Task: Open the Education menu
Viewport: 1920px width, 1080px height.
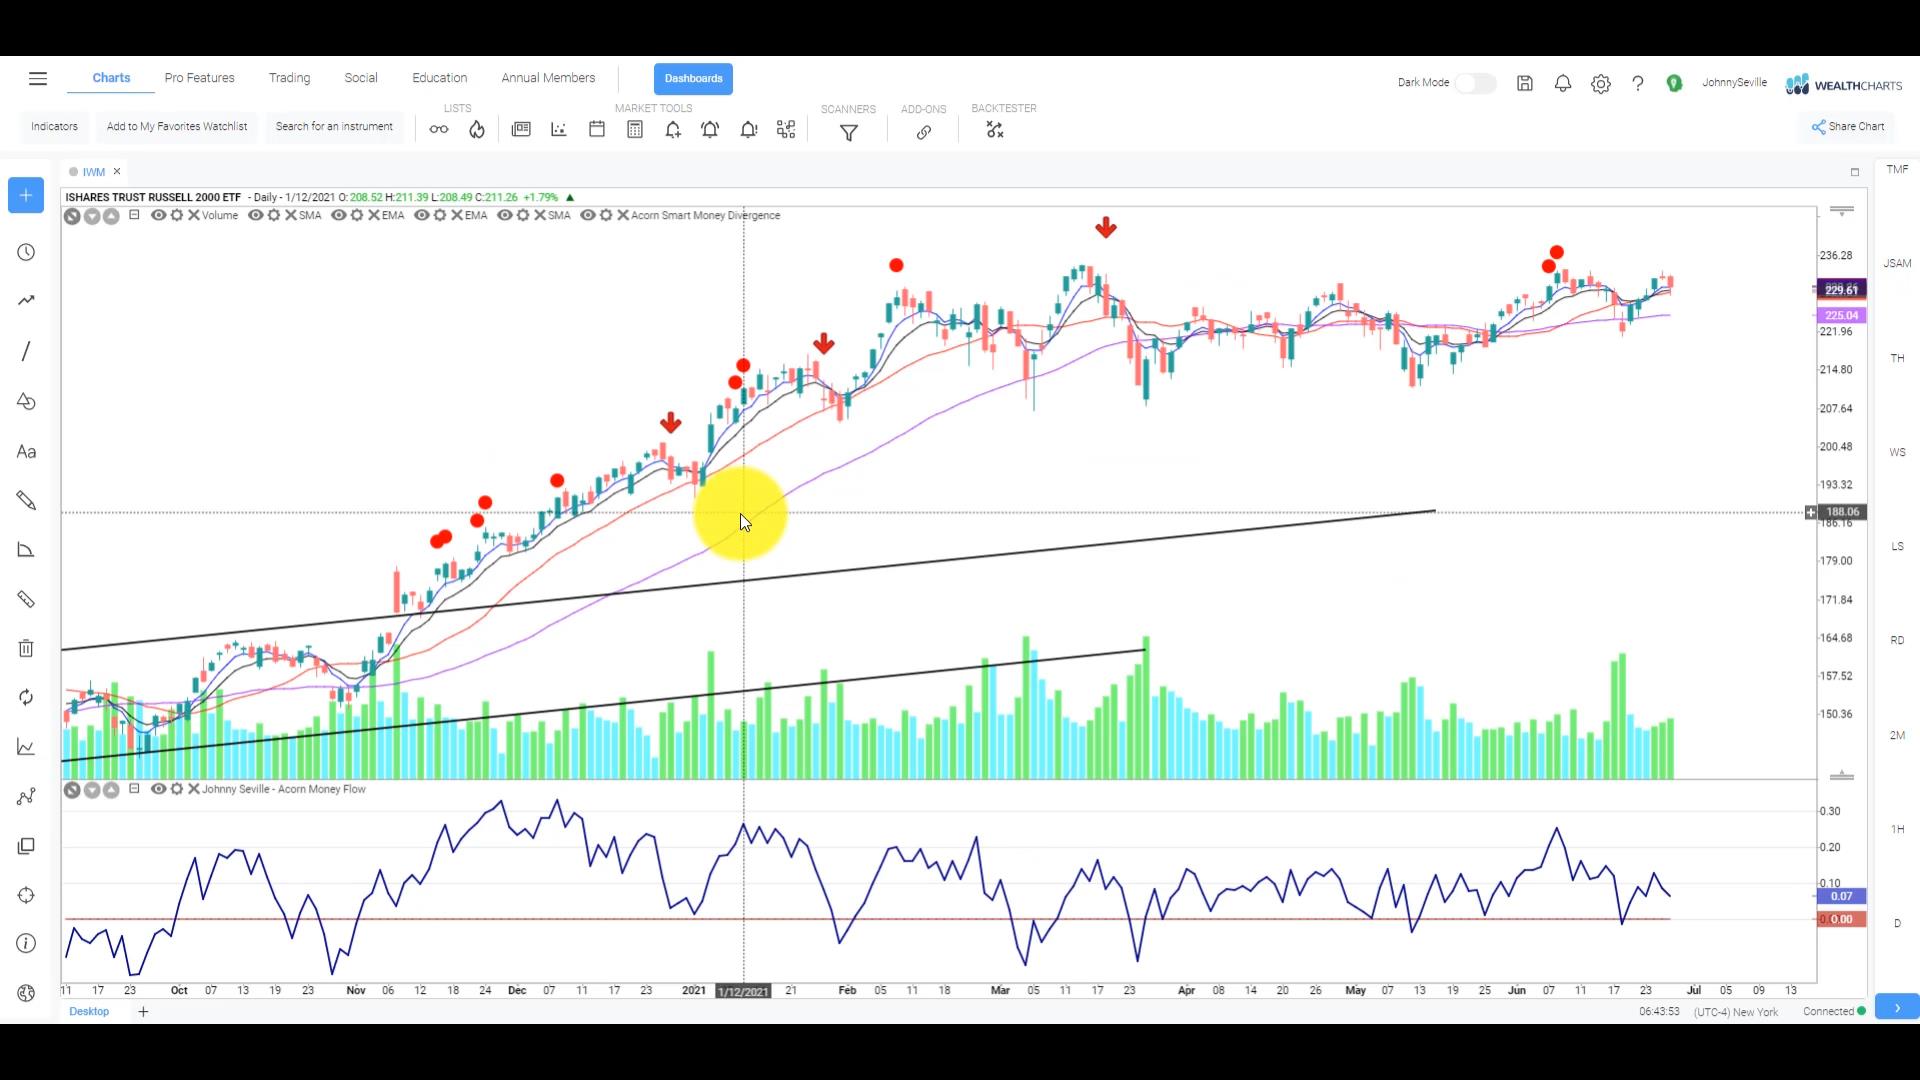Action: tap(440, 78)
